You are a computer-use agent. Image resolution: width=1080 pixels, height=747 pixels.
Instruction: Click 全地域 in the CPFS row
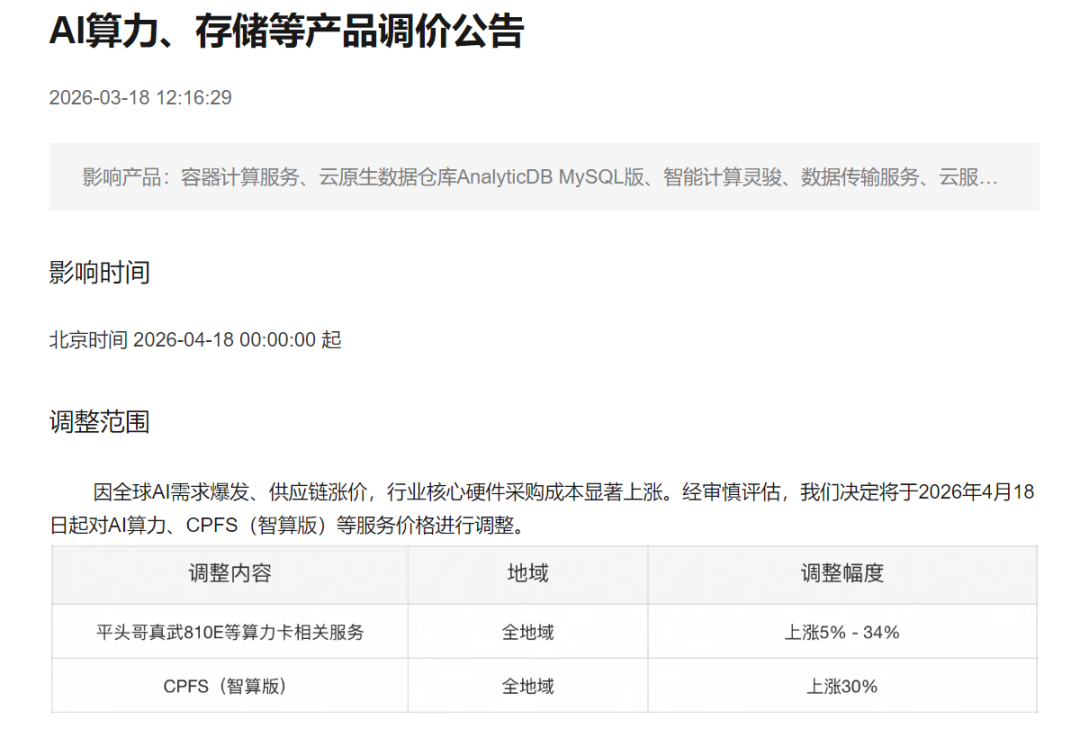[527, 686]
